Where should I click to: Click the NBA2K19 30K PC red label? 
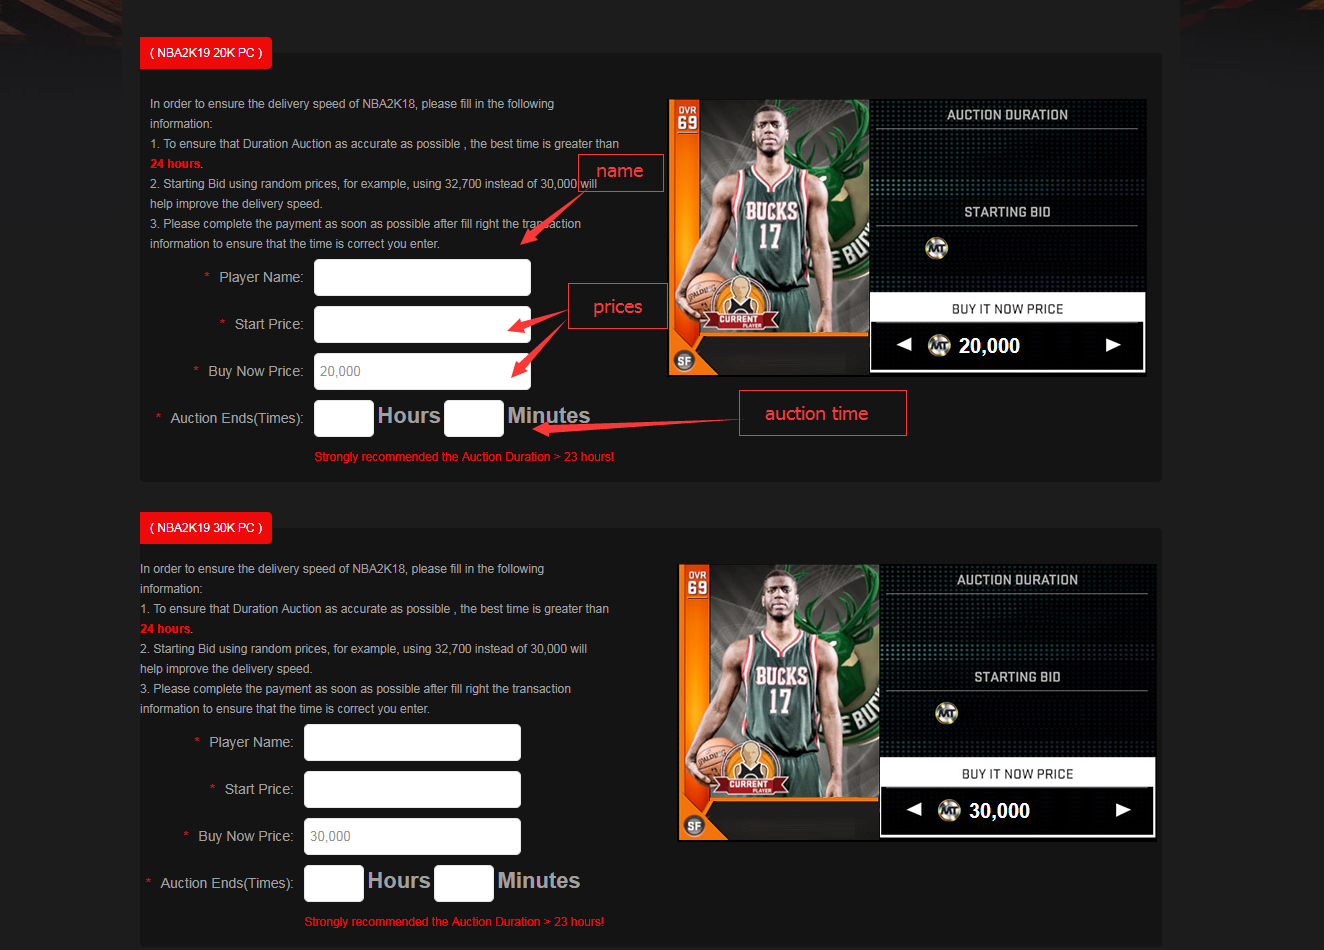pyautogui.click(x=206, y=528)
